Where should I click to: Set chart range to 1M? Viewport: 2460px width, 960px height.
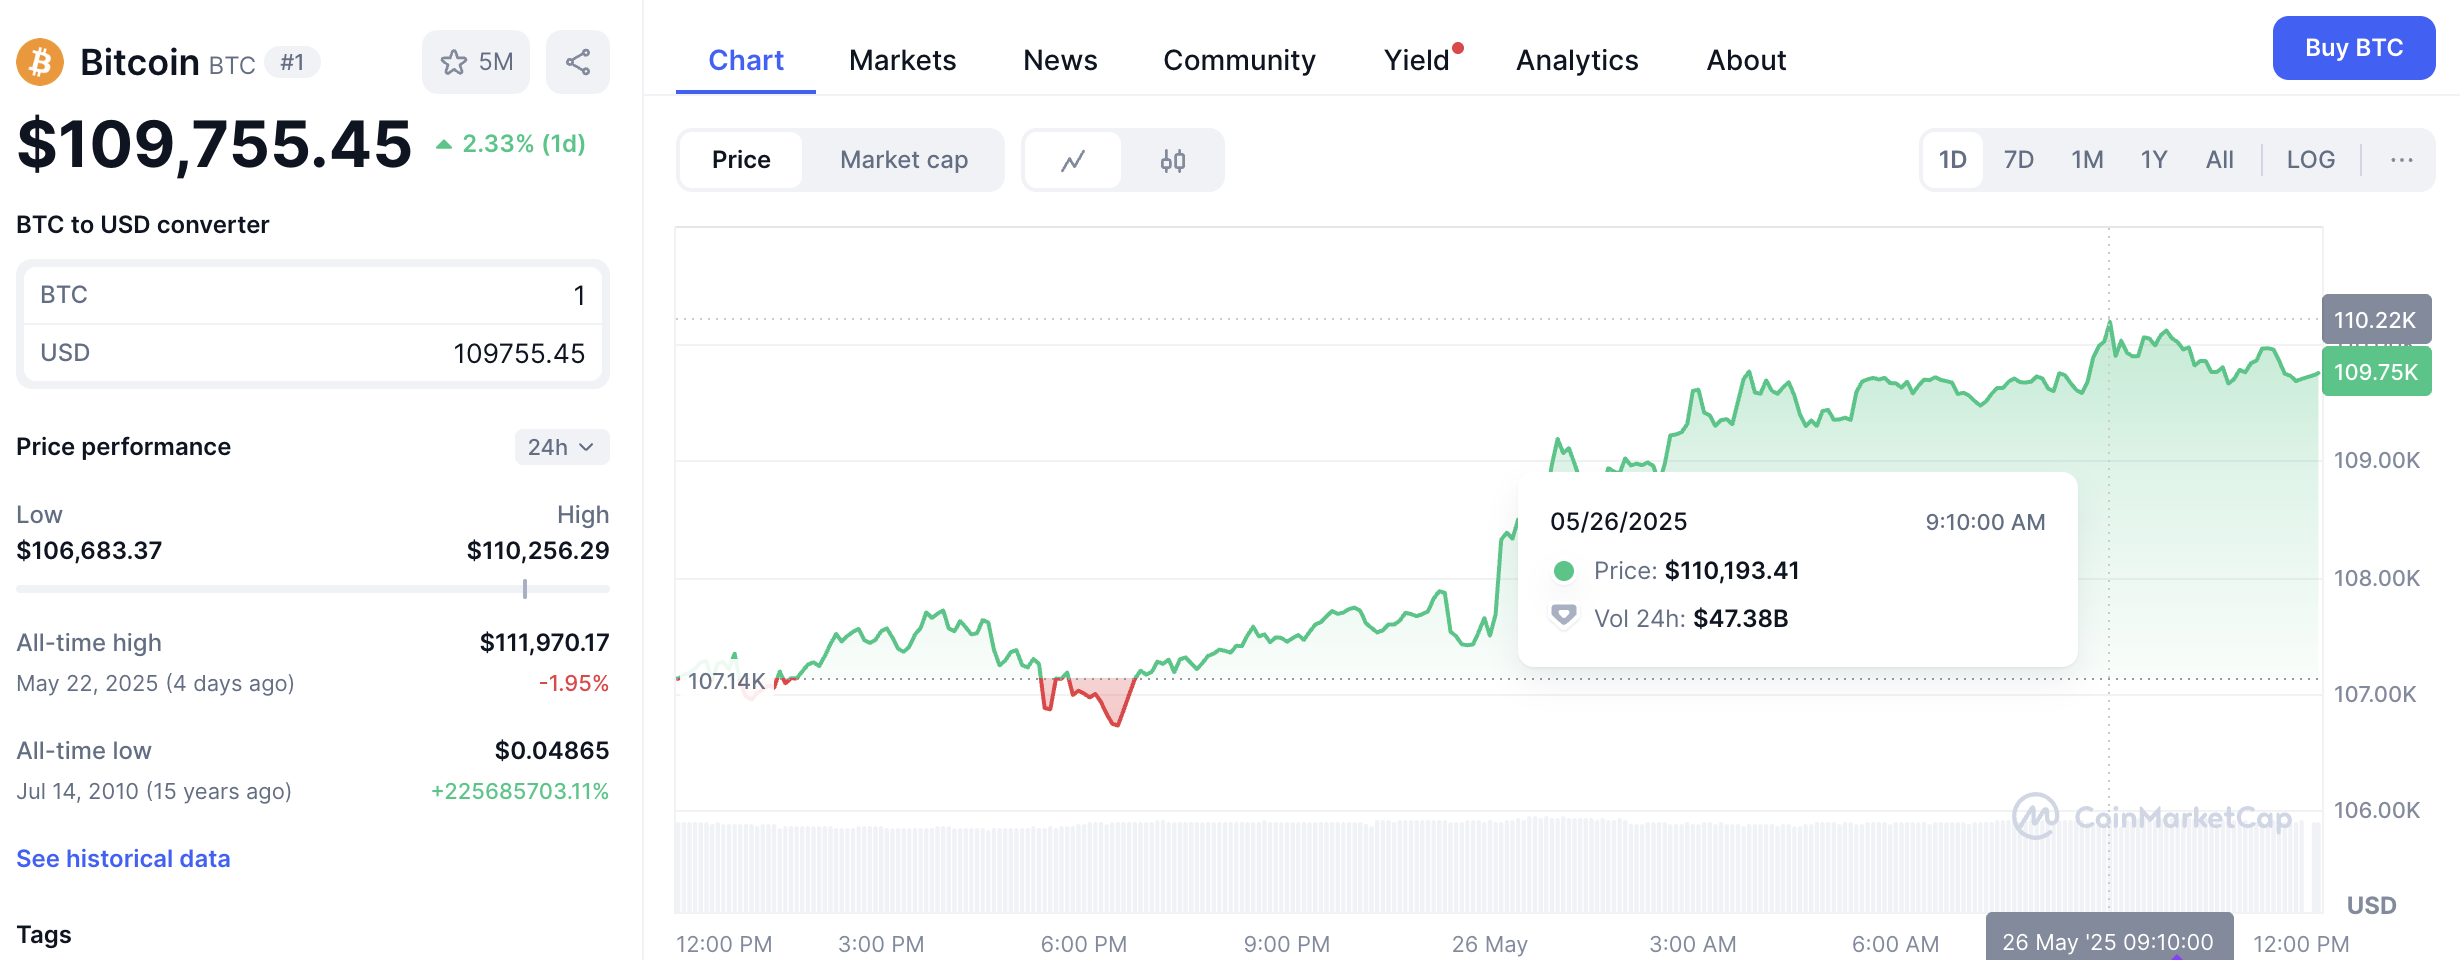[x=2087, y=160]
